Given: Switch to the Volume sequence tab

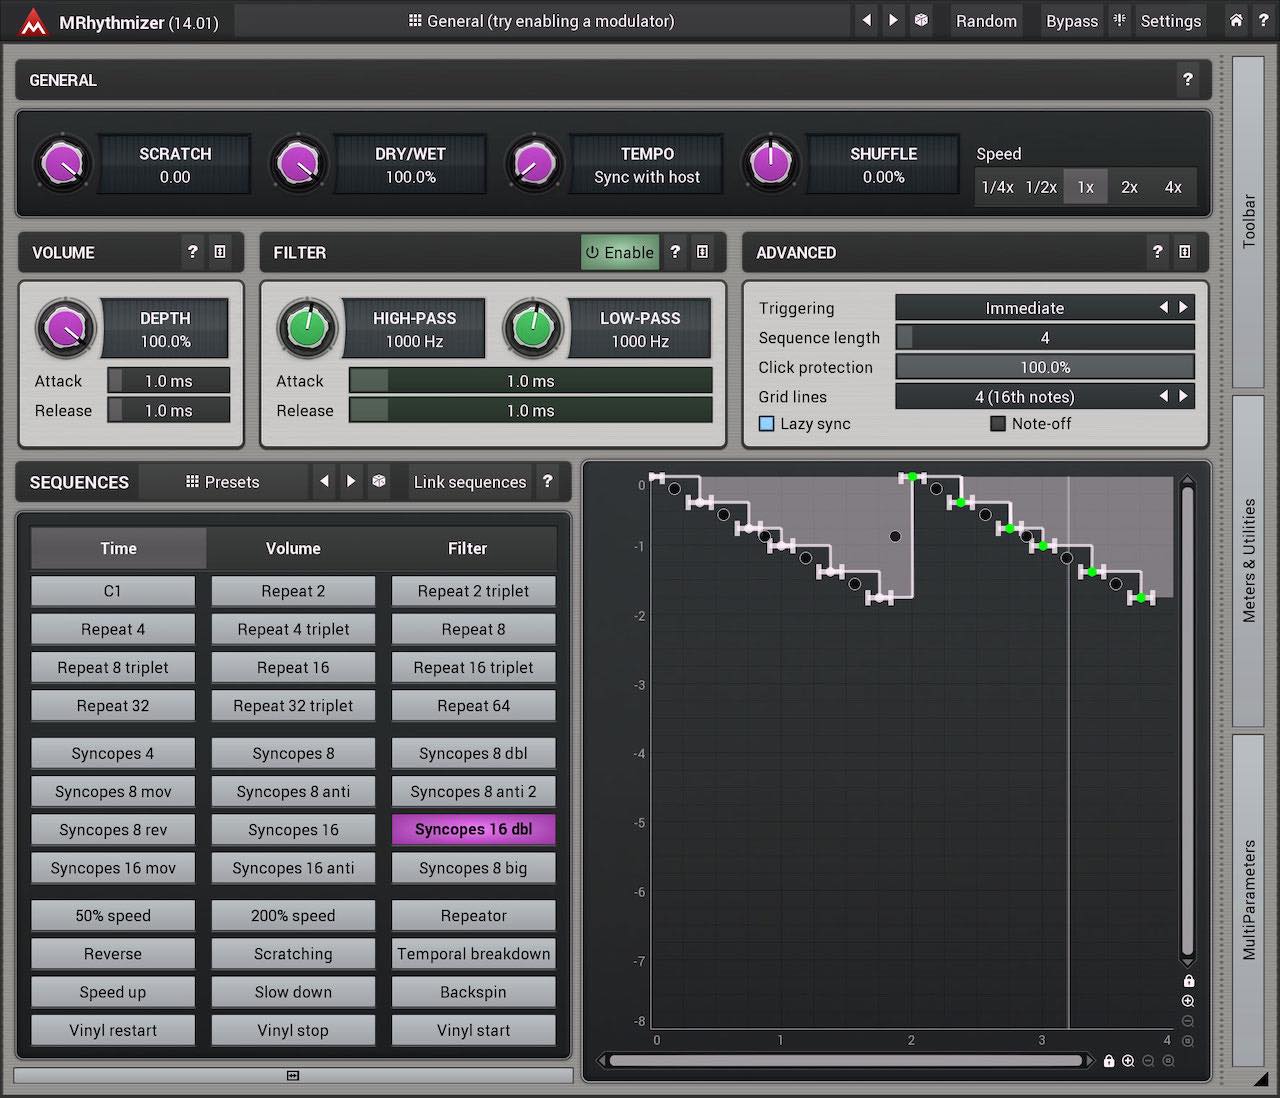Looking at the screenshot, I should [x=293, y=548].
